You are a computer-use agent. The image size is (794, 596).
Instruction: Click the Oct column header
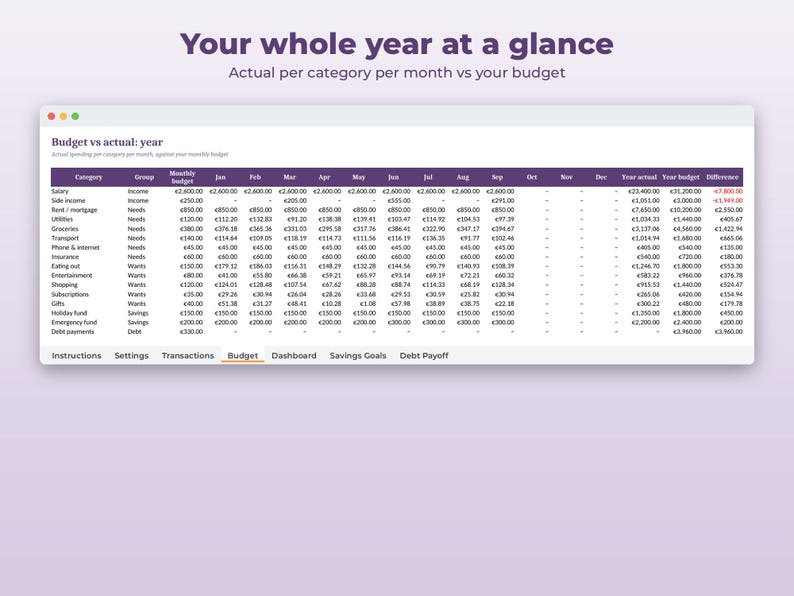click(x=532, y=177)
